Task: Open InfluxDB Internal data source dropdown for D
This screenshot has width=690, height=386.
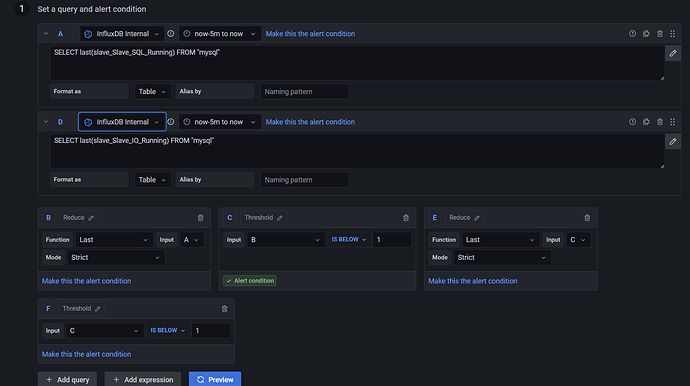Action: 122,122
